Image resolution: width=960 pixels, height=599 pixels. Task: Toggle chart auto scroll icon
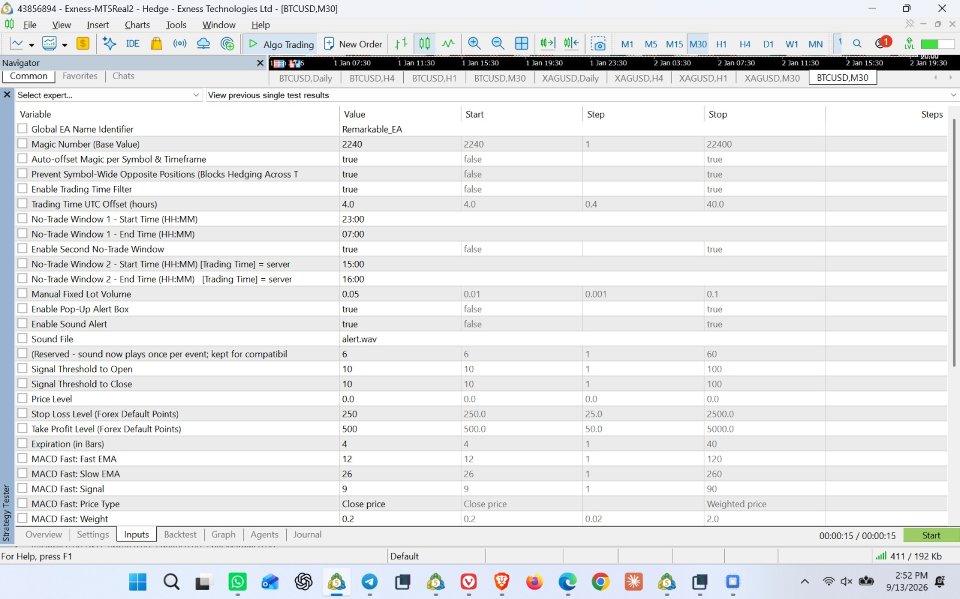pyautogui.click(x=547, y=43)
